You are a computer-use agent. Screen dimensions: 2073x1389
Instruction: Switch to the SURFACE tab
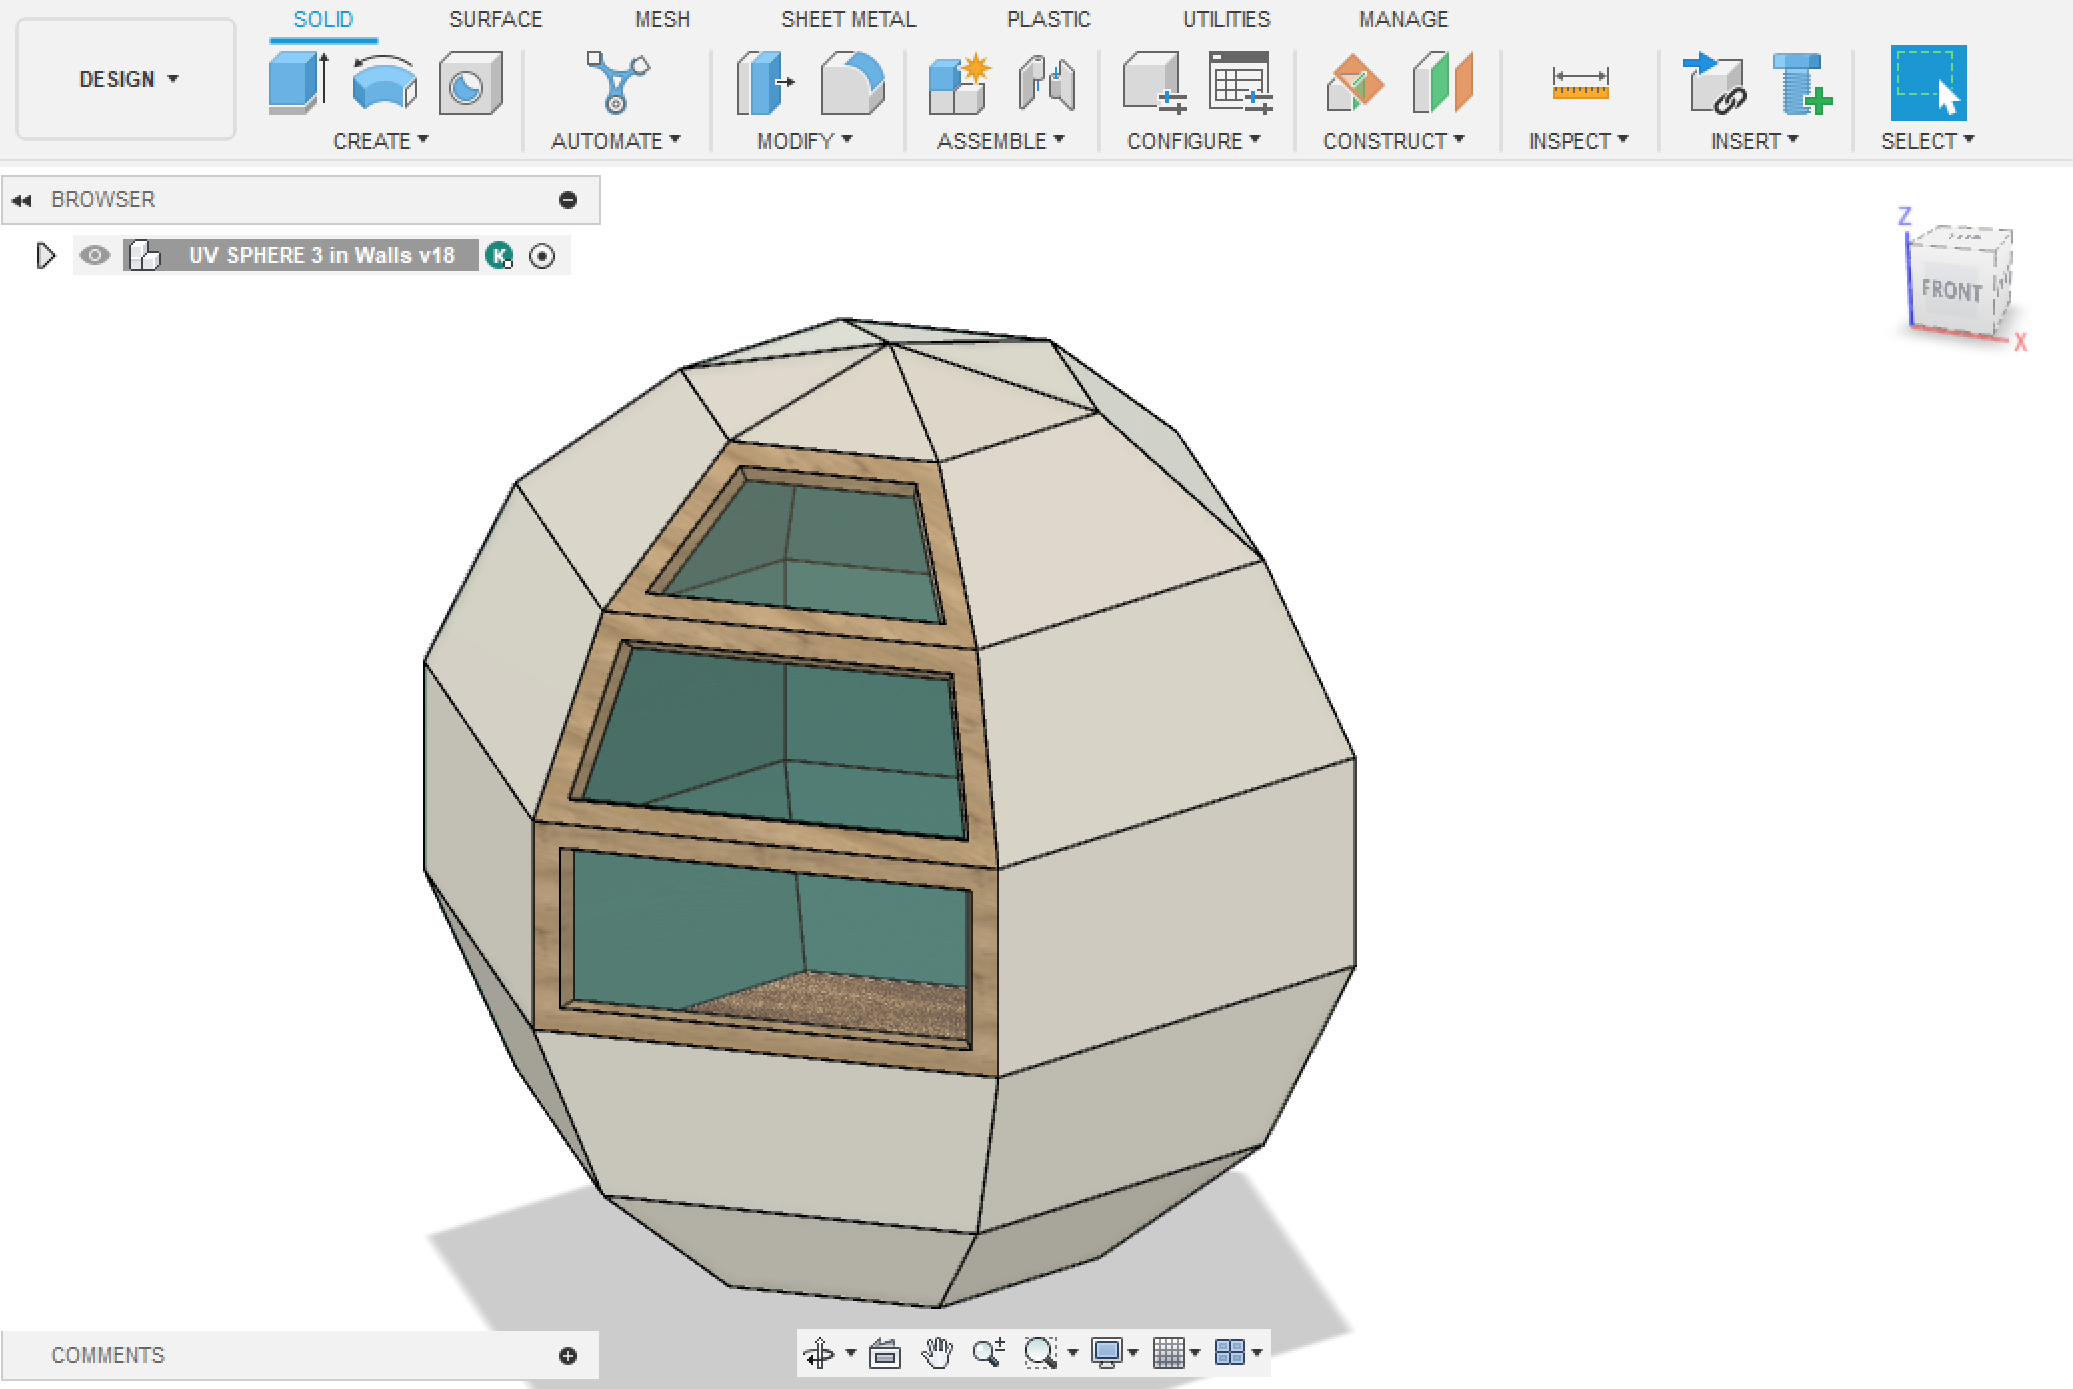[496, 20]
